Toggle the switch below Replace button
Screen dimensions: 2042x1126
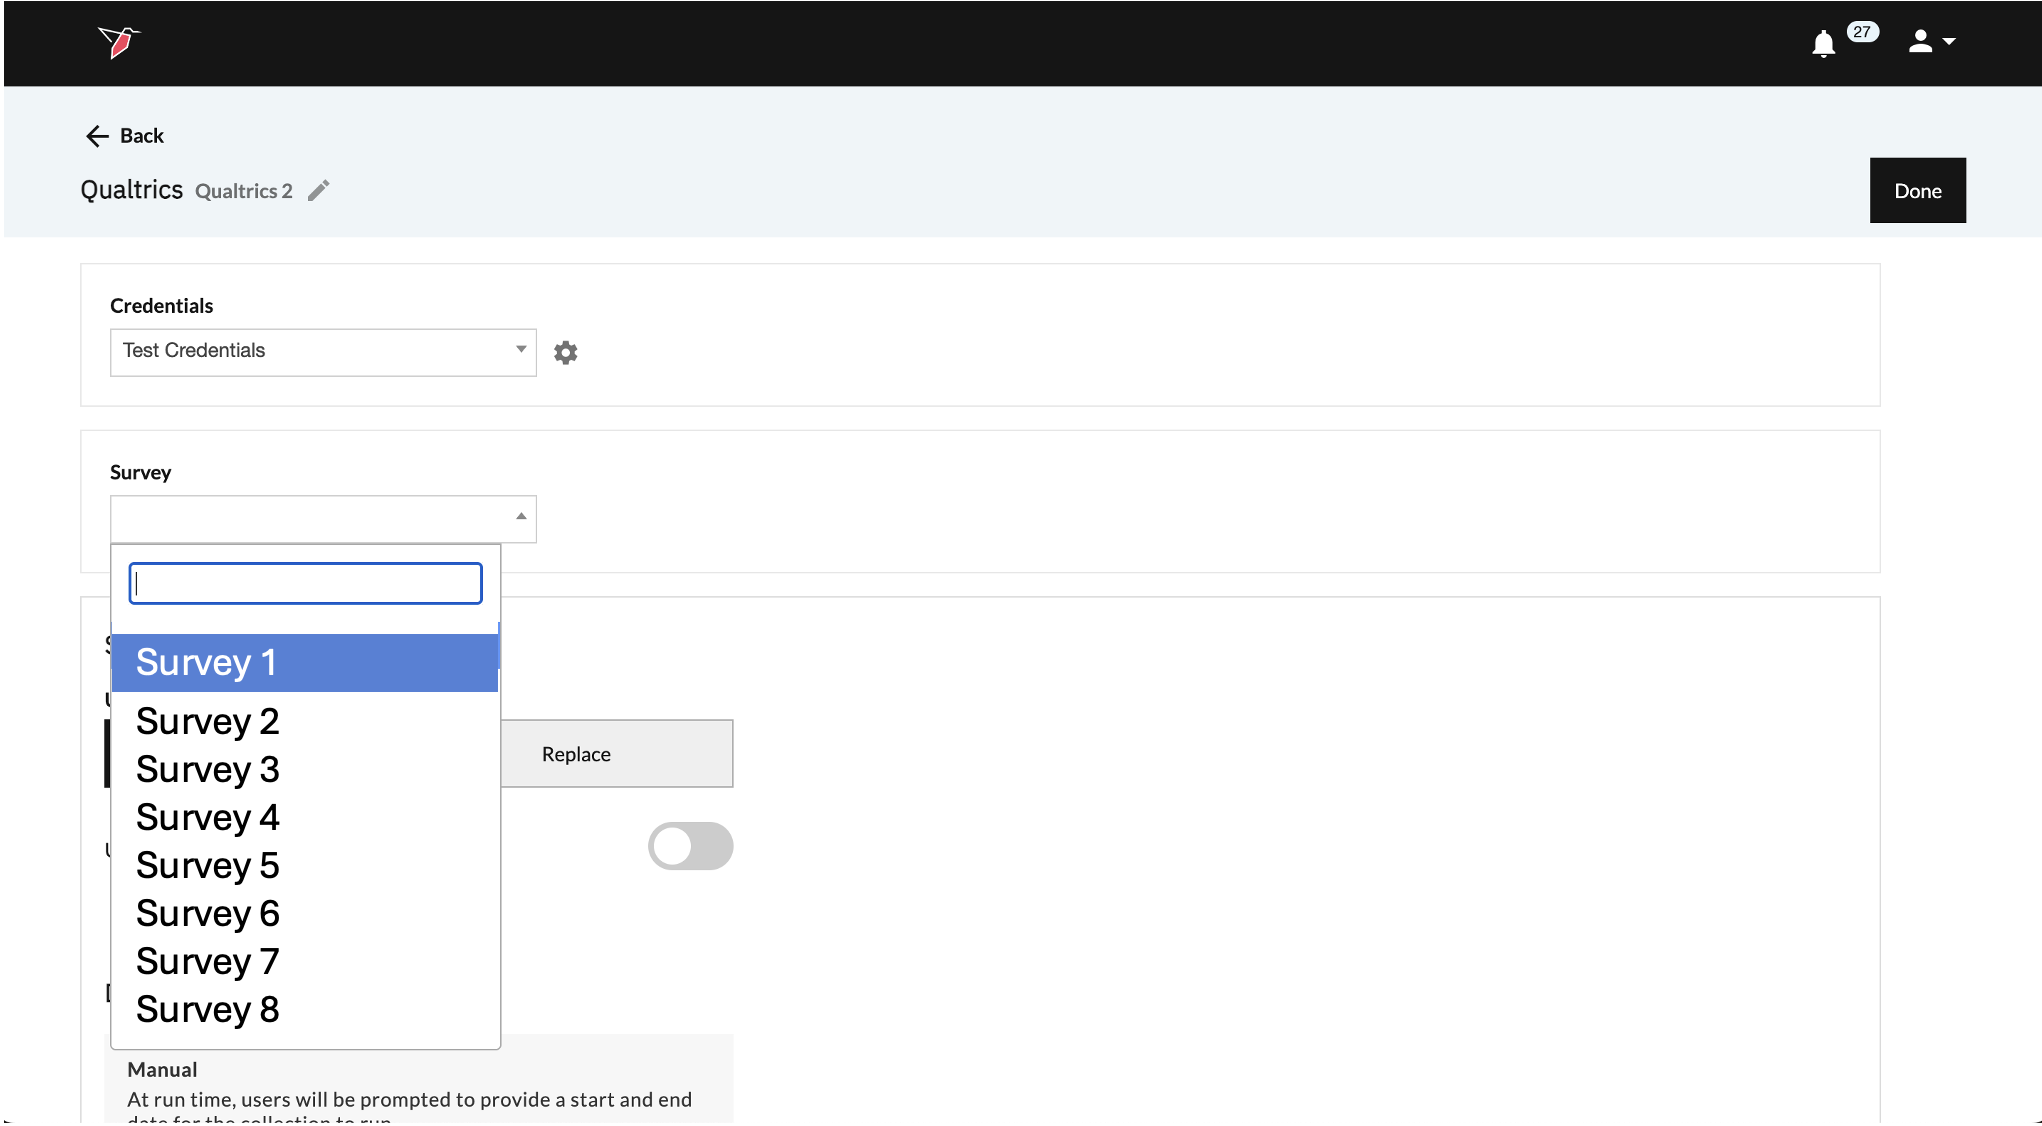pyautogui.click(x=690, y=846)
